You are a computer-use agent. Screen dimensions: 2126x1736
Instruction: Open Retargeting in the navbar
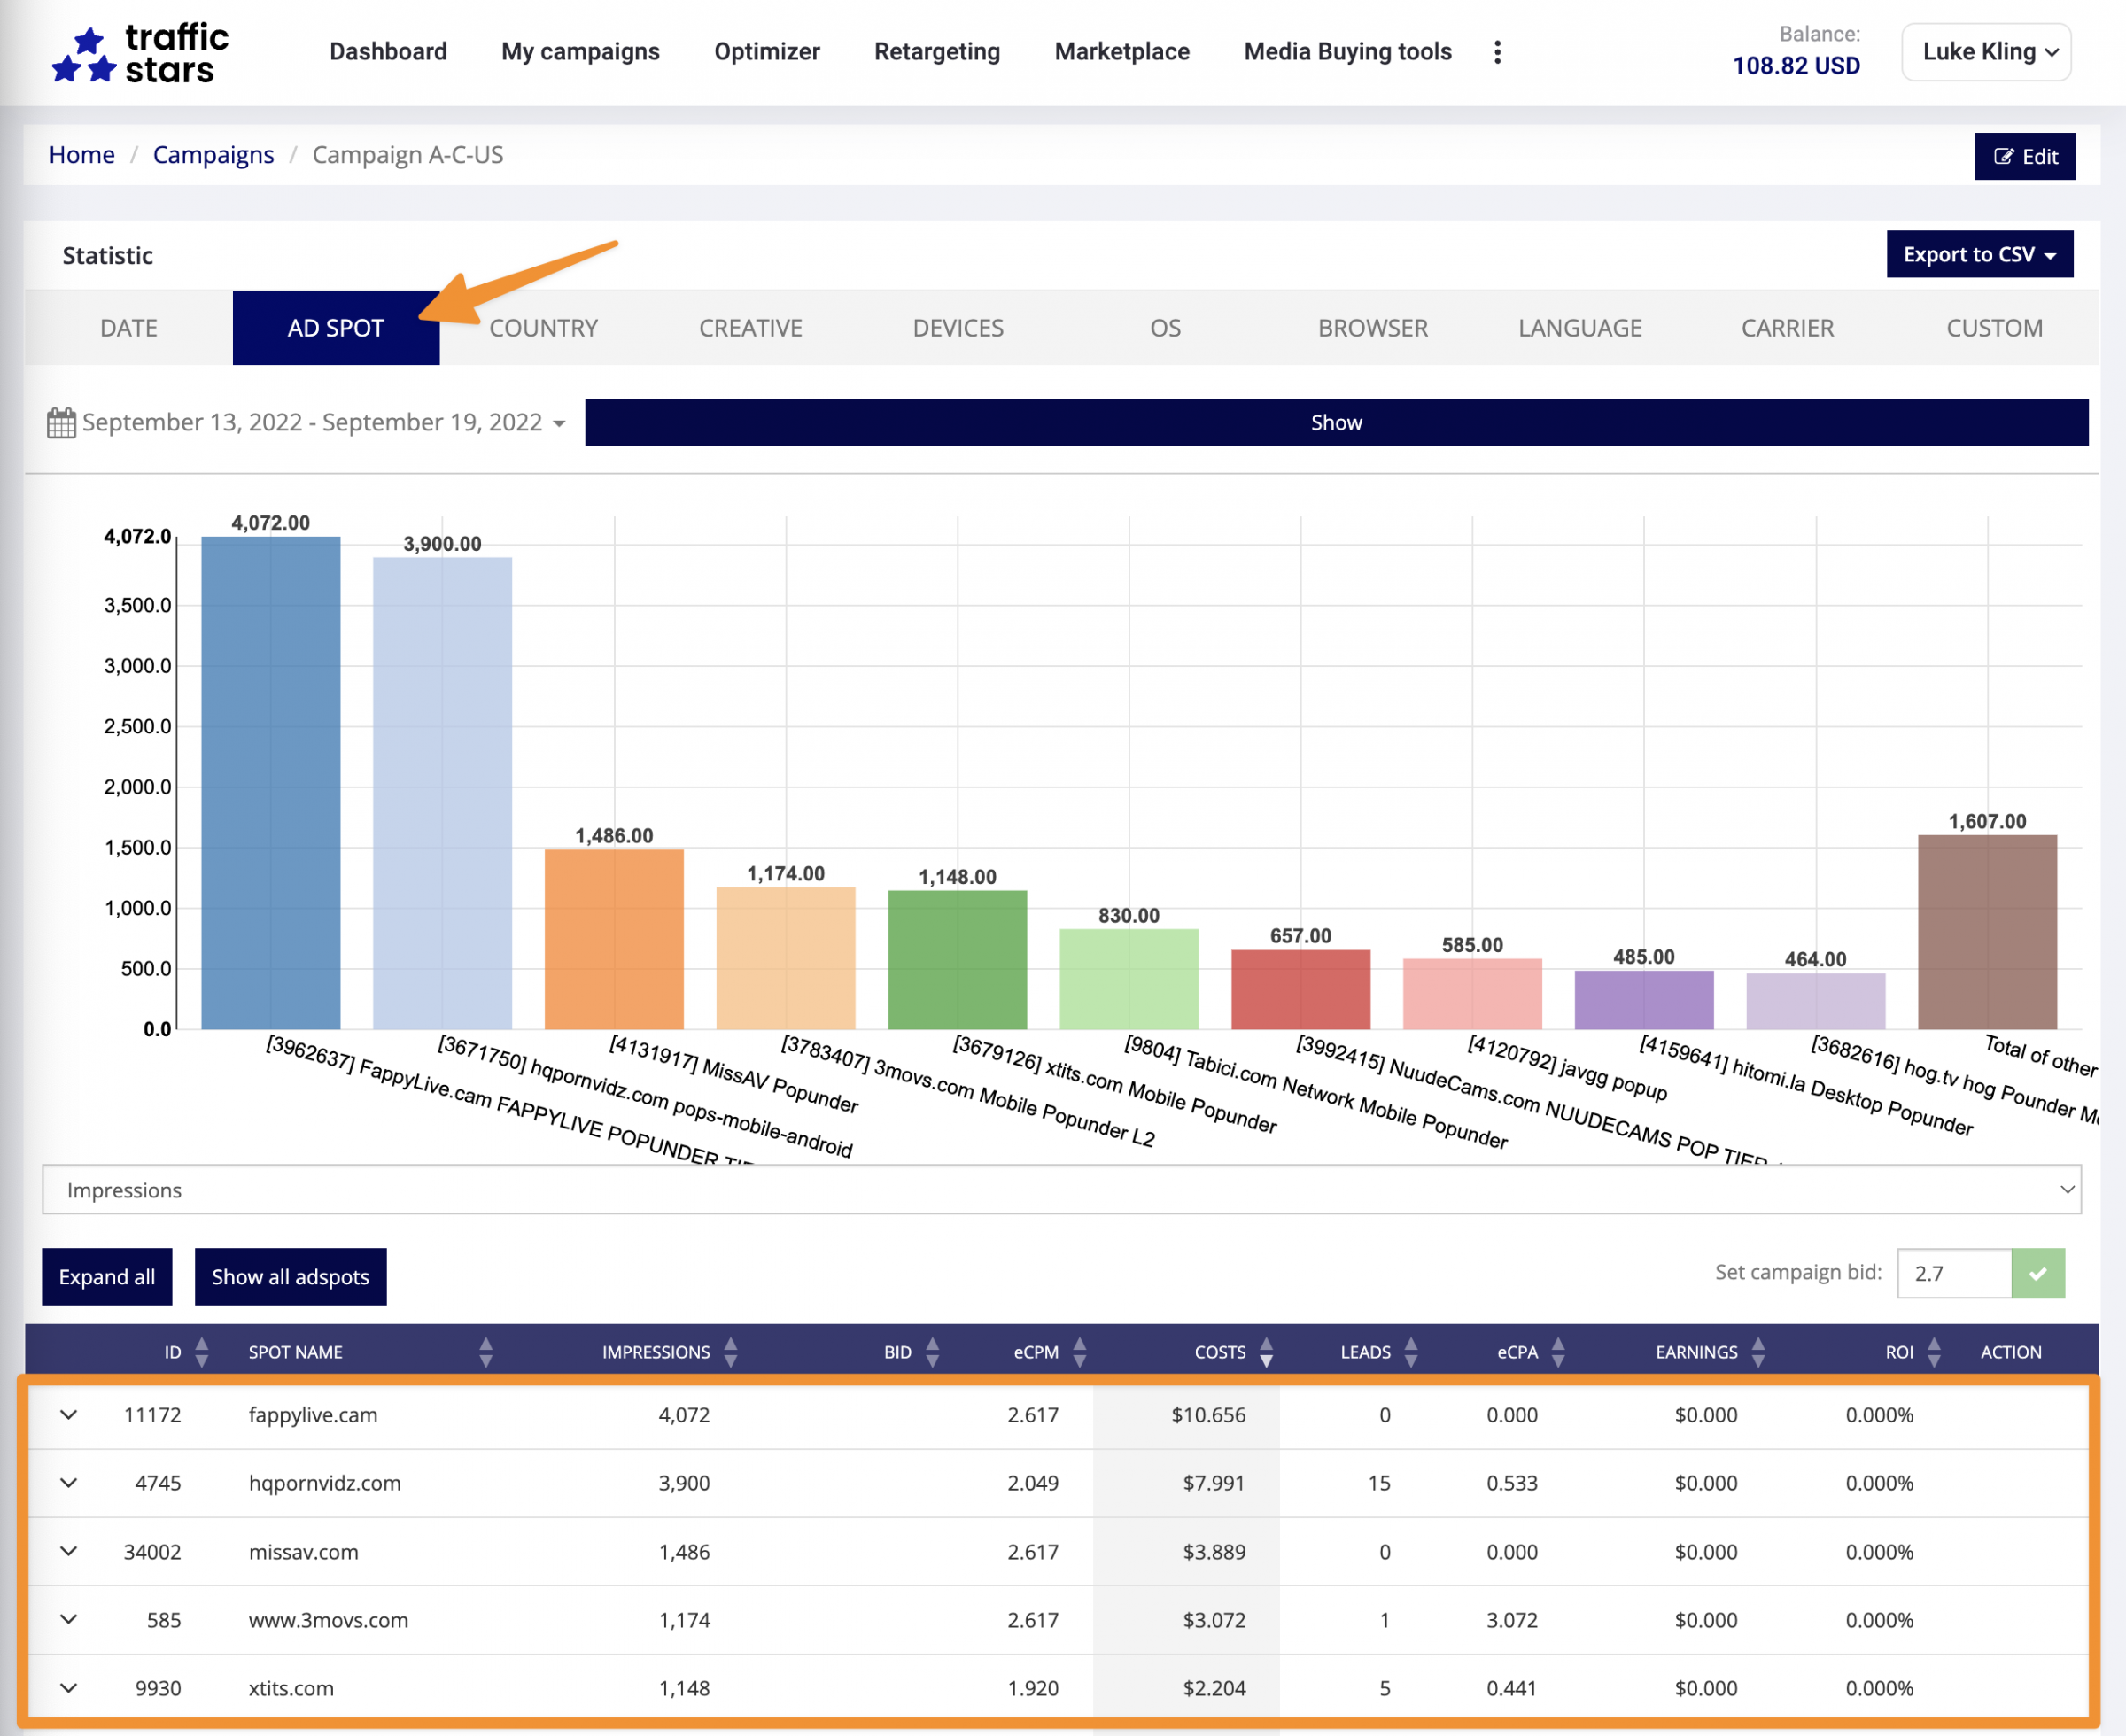coord(937,52)
